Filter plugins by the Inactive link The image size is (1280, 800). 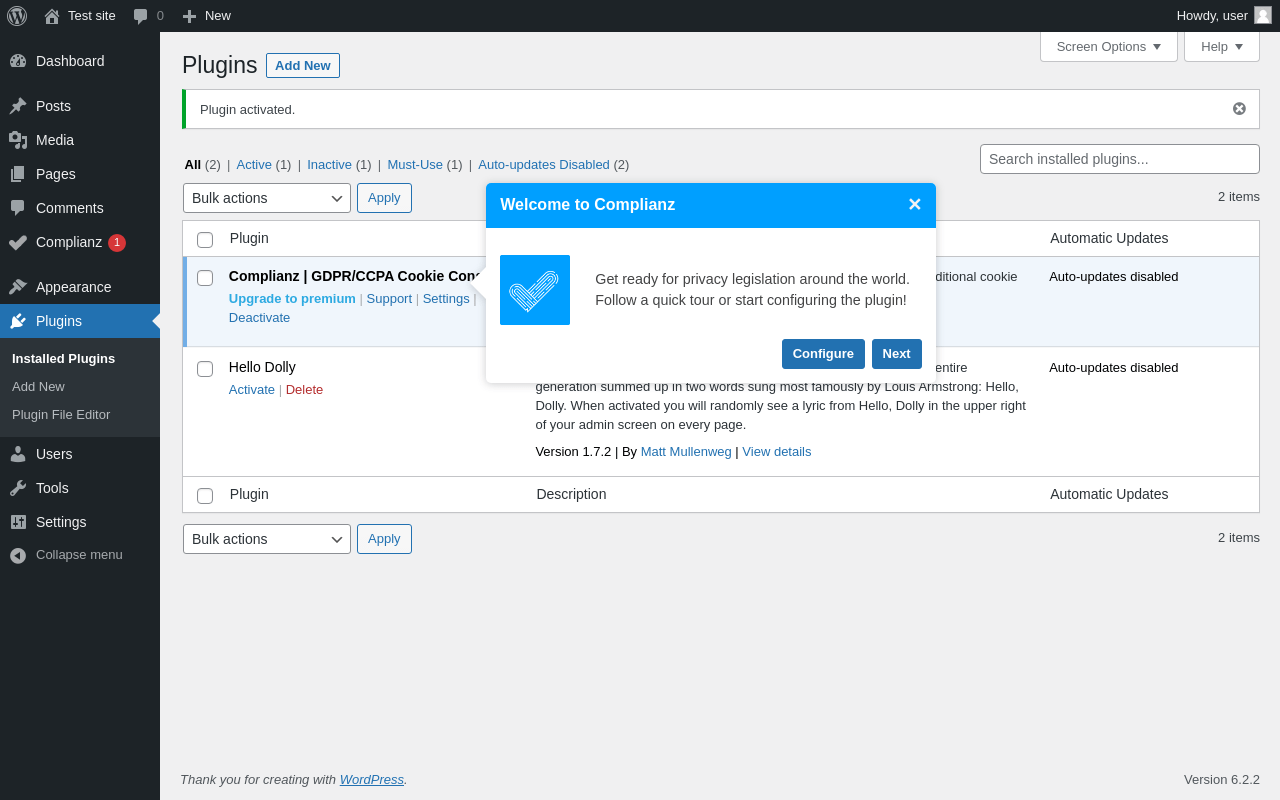329,165
